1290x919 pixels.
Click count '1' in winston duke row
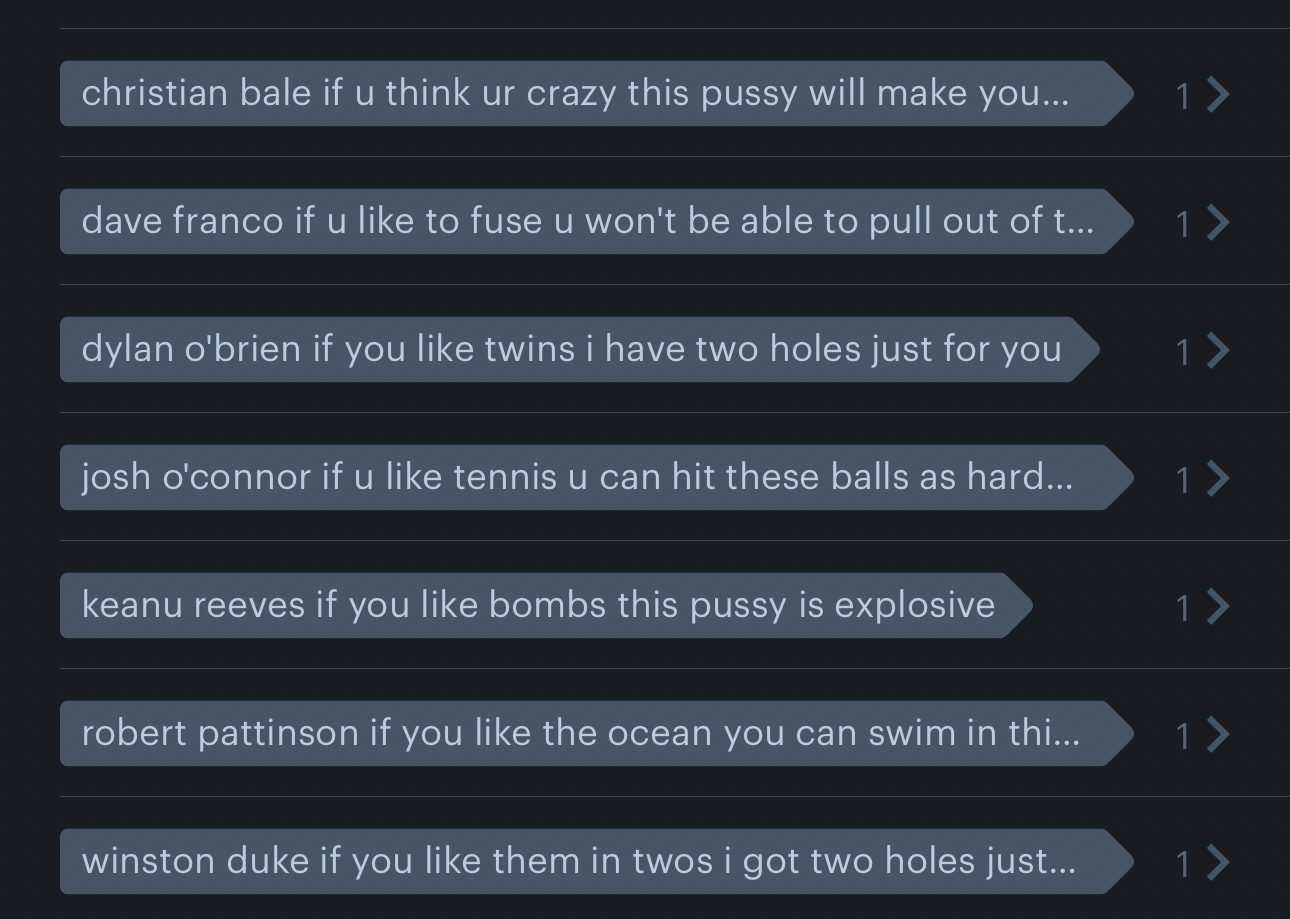pyautogui.click(x=1183, y=865)
